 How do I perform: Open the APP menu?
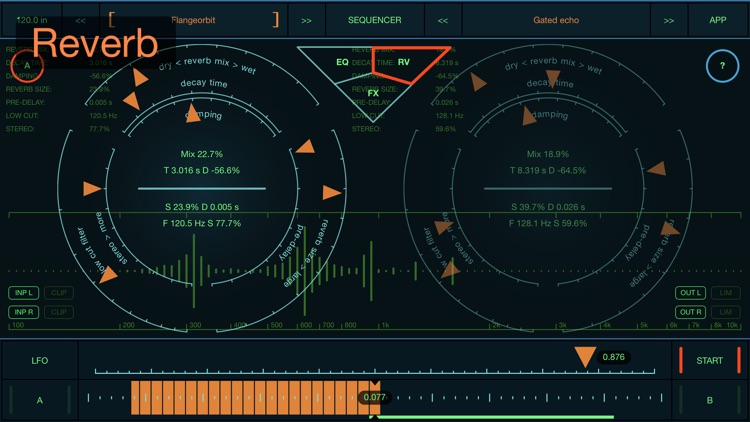click(717, 20)
